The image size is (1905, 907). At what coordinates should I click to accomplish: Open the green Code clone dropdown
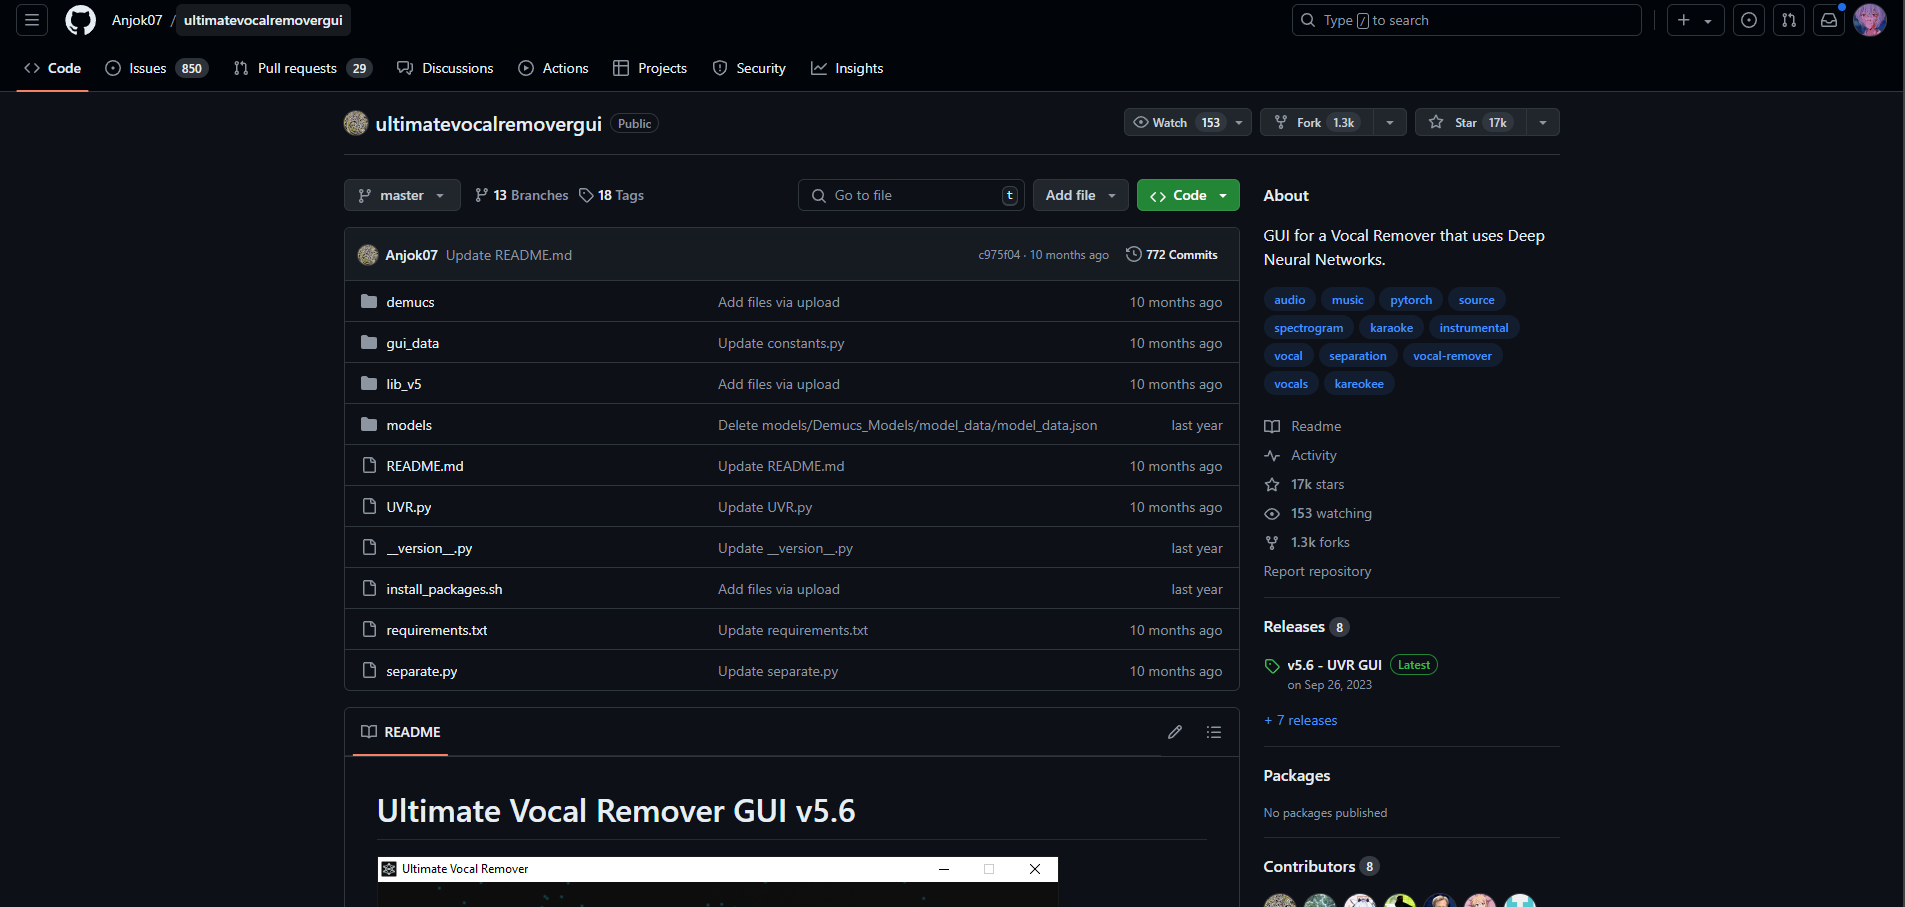pos(1188,195)
